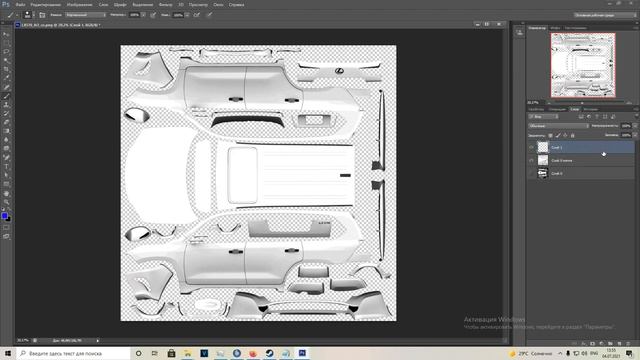This screenshot has height=360, width=640.
Task: Select the Path Selection tool
Action: click(6, 175)
